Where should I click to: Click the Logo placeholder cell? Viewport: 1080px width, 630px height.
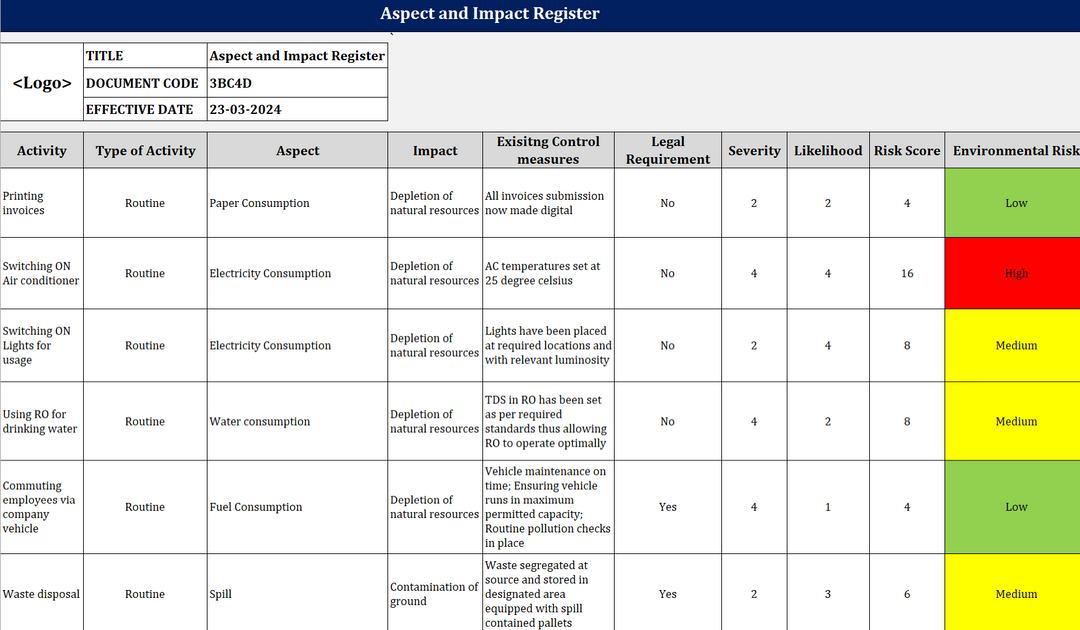pyautogui.click(x=42, y=83)
